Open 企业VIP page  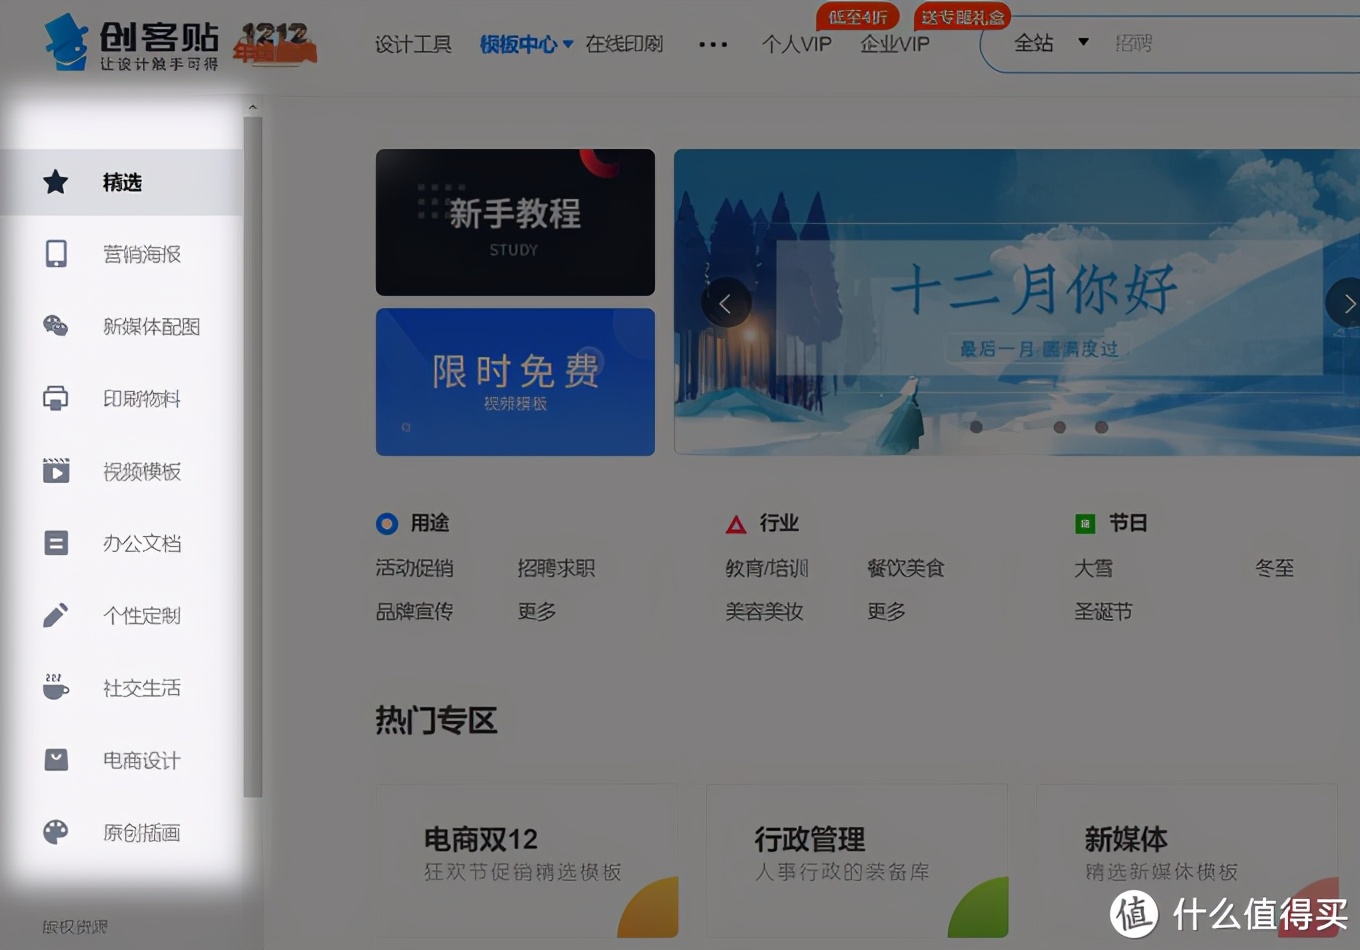[895, 44]
